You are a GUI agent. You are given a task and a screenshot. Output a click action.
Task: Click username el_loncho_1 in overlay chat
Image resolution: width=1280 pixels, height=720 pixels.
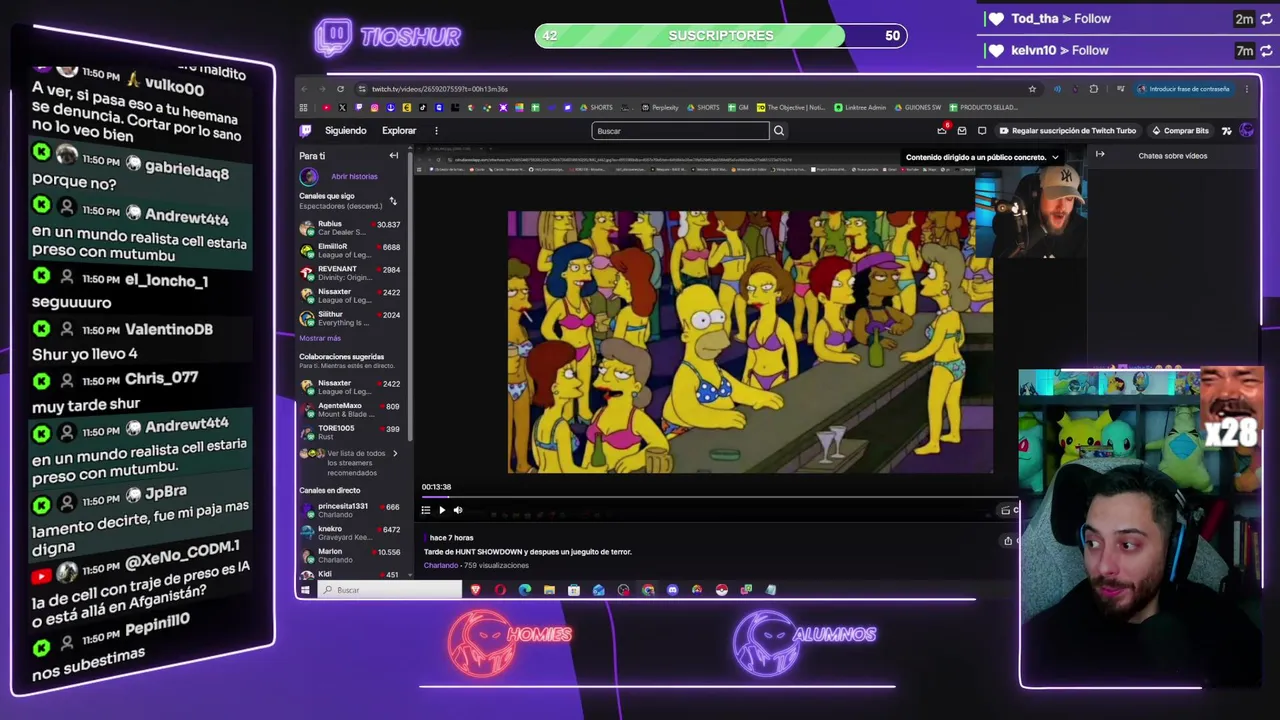[166, 280]
